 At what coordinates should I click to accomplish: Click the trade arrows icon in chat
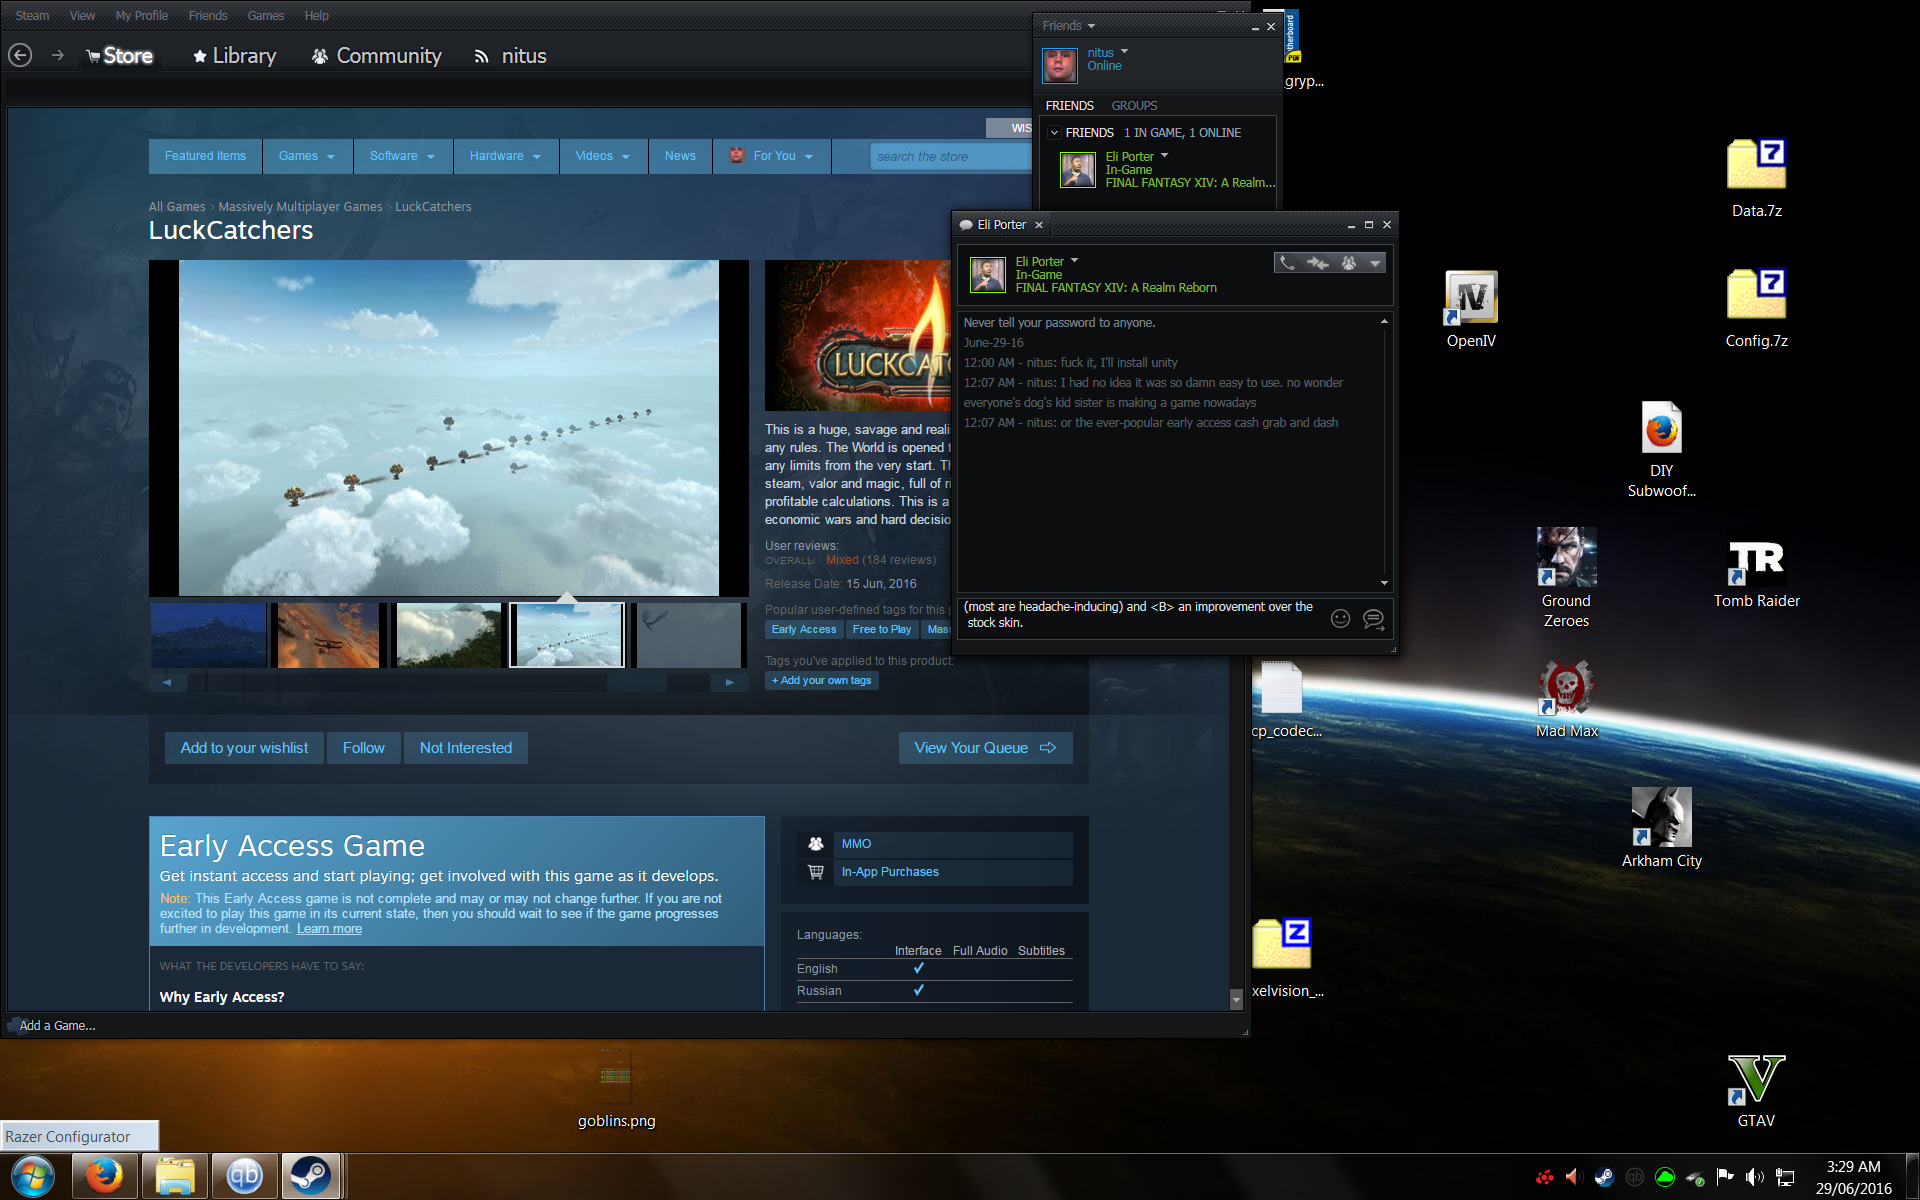tap(1318, 263)
